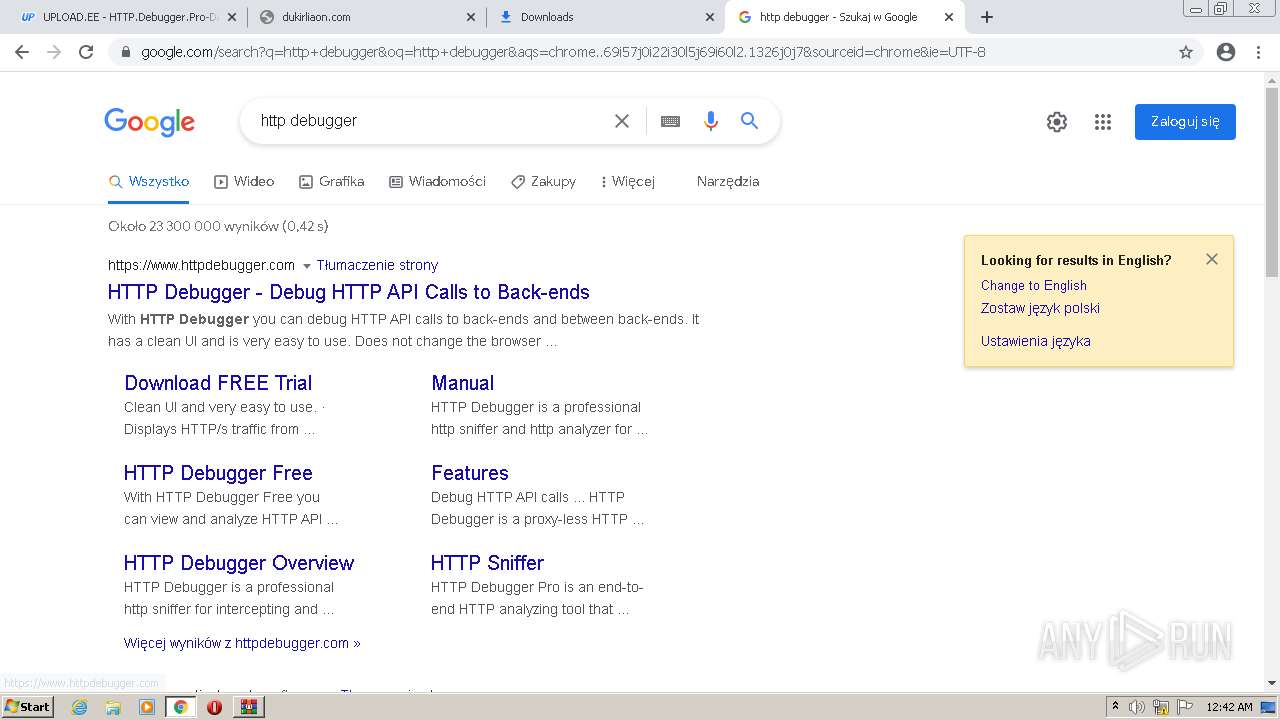Click the volume icon in system tray
The width and height of the screenshot is (1280, 720).
[1137, 707]
